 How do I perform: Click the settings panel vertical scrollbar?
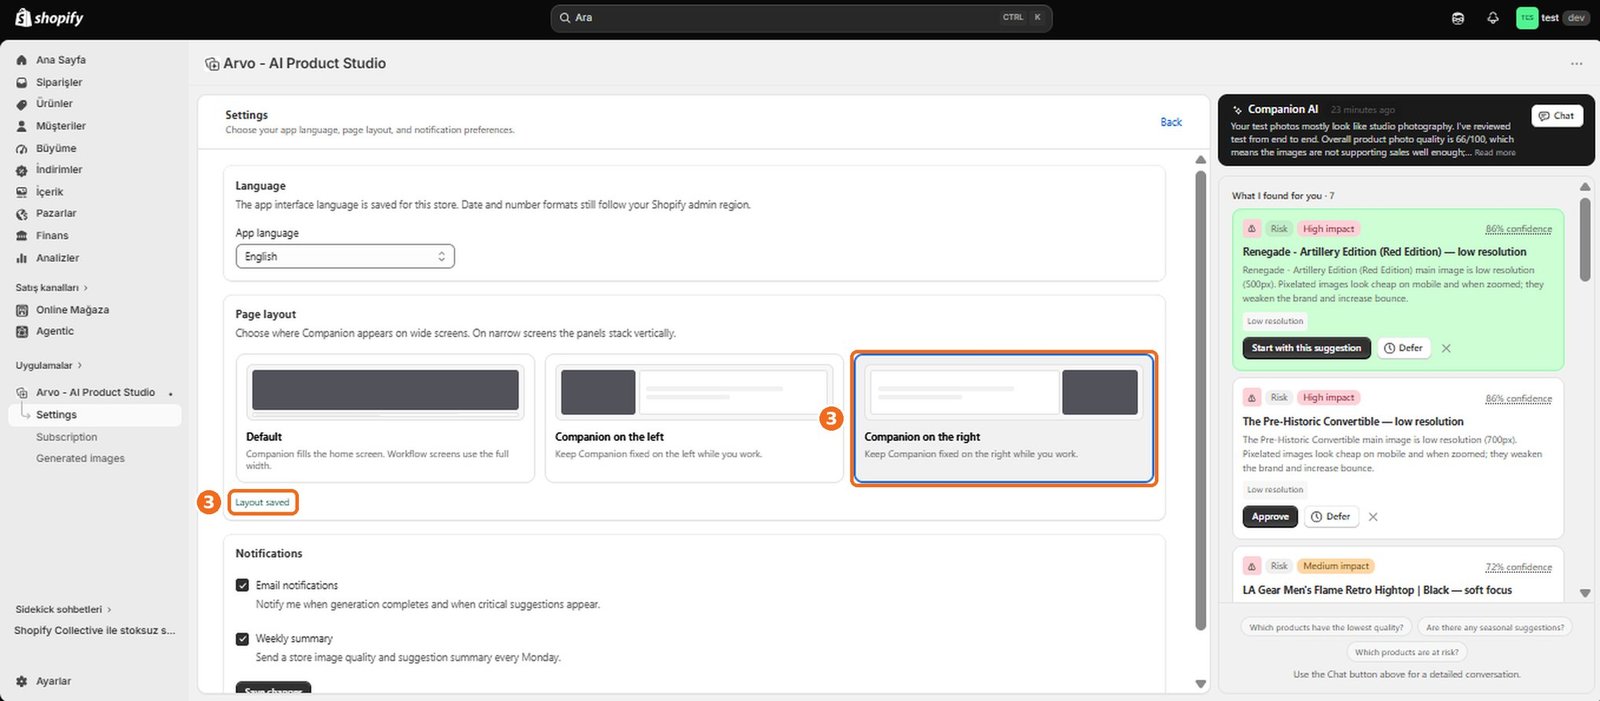point(1201,400)
